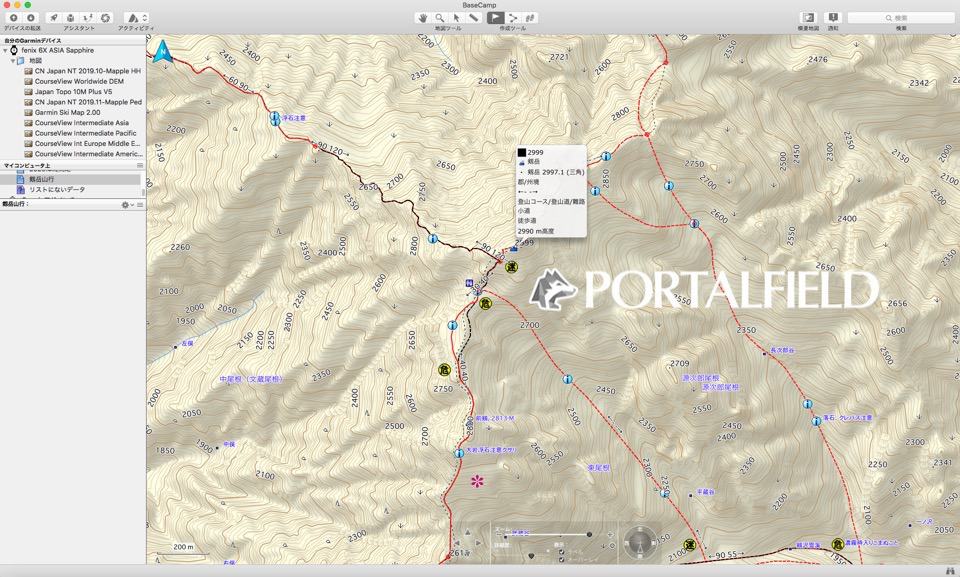Click north arrow on map compass control
Image resolution: width=960 pixels, height=577 pixels.
(x=638, y=528)
